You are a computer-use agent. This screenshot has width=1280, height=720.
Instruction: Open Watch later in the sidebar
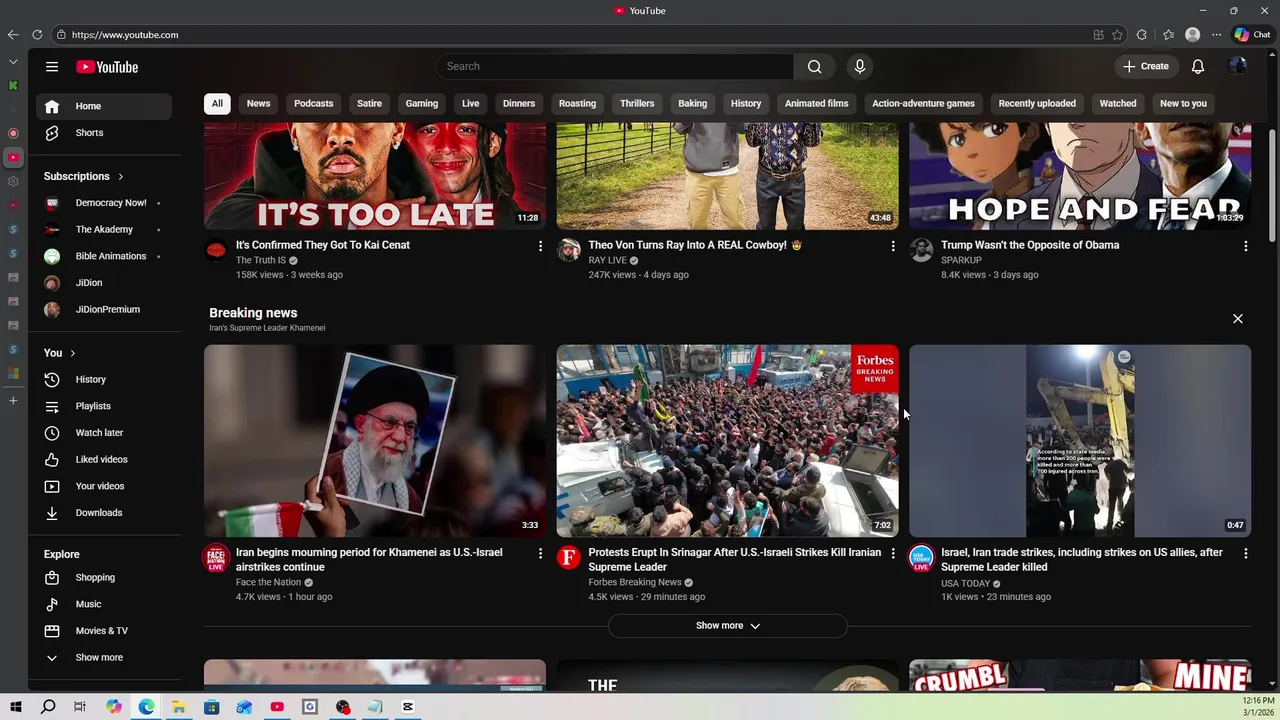[104, 433]
